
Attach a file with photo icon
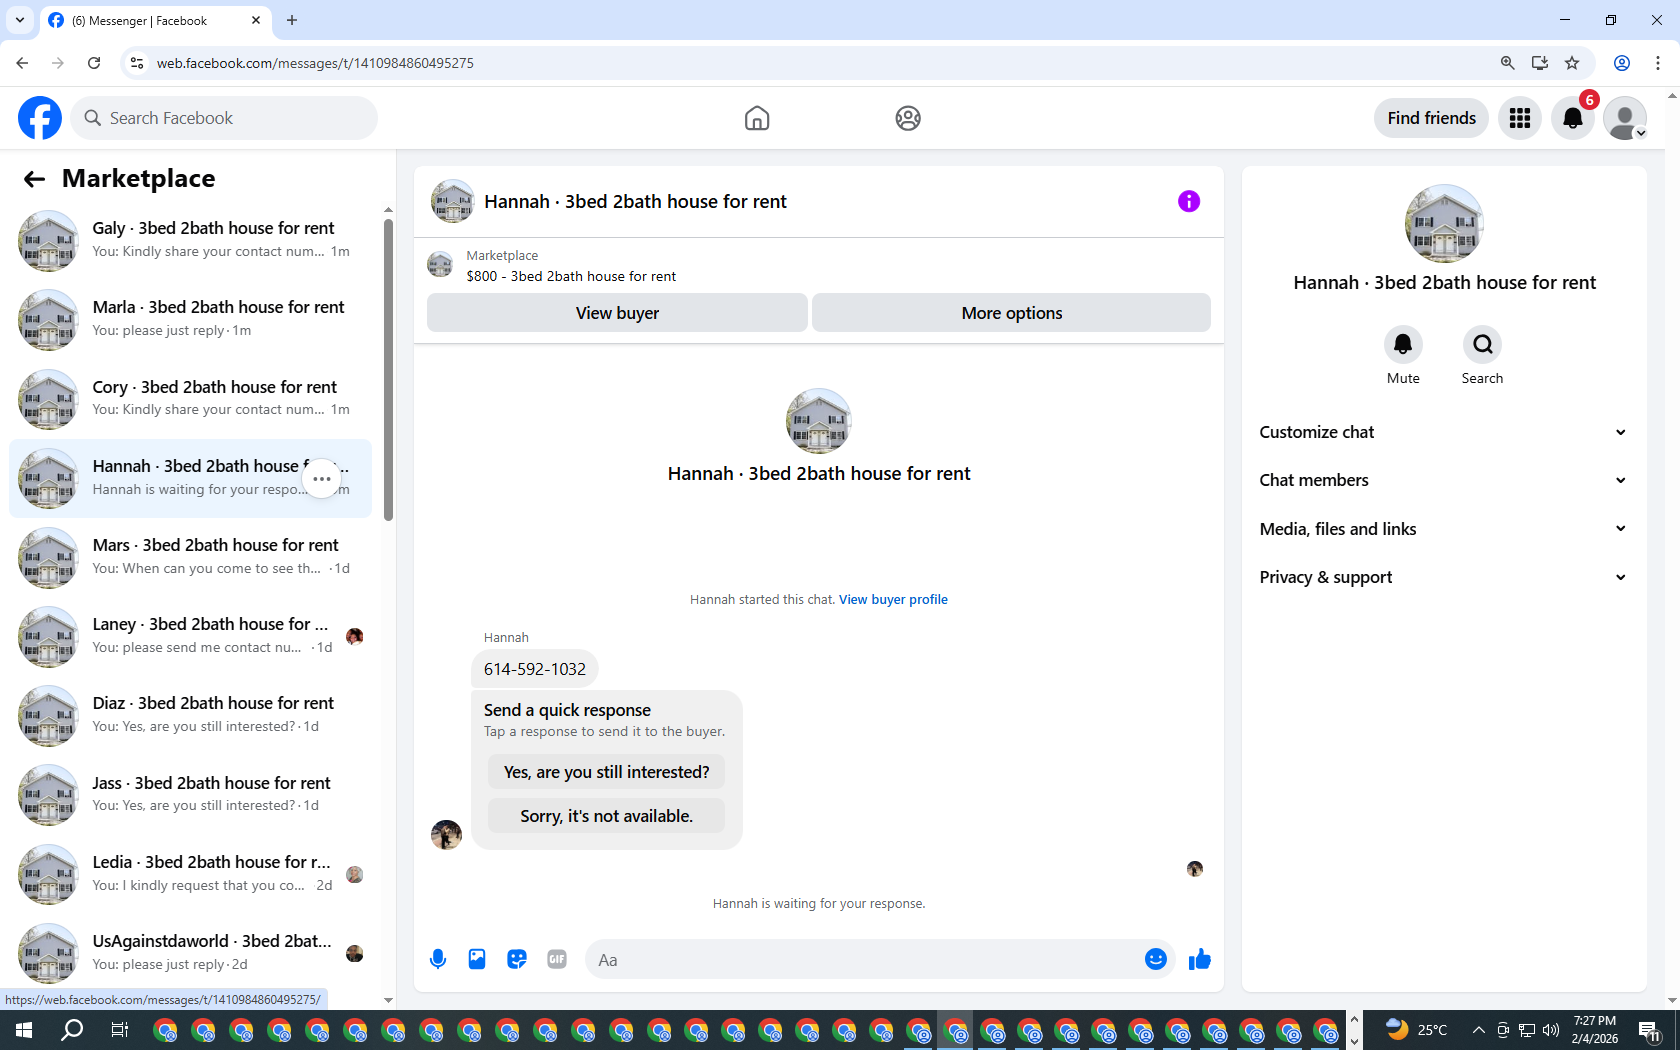pyautogui.click(x=477, y=959)
